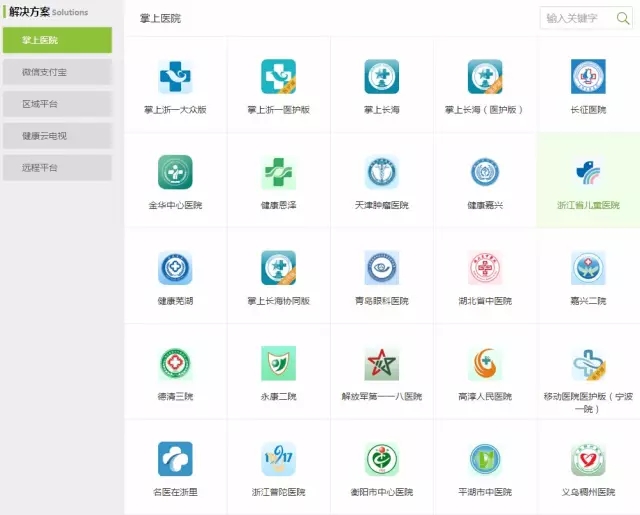This screenshot has width=640, height=515.
Task: Click the 长征医院 label text
Action: point(588,110)
